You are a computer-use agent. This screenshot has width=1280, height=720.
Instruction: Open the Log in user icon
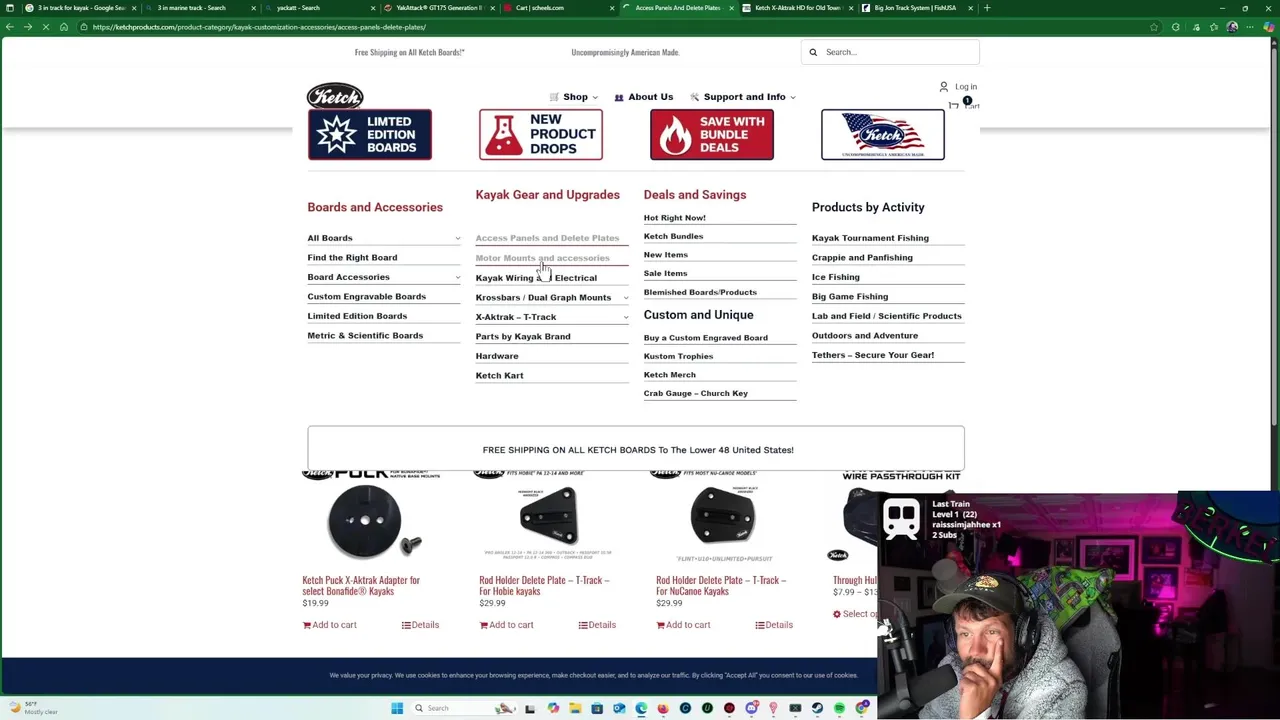943,87
